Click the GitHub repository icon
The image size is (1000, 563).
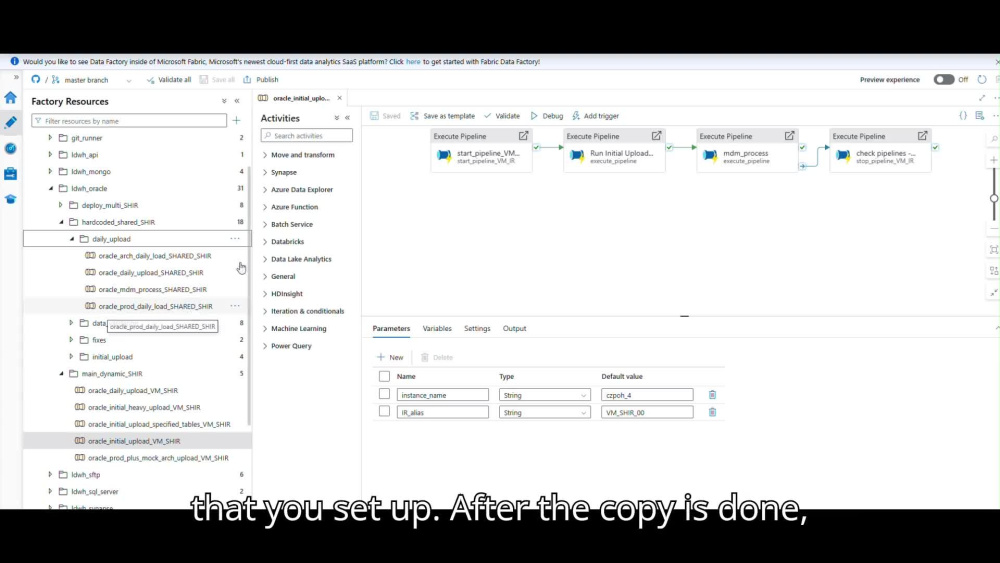[x=36, y=80]
